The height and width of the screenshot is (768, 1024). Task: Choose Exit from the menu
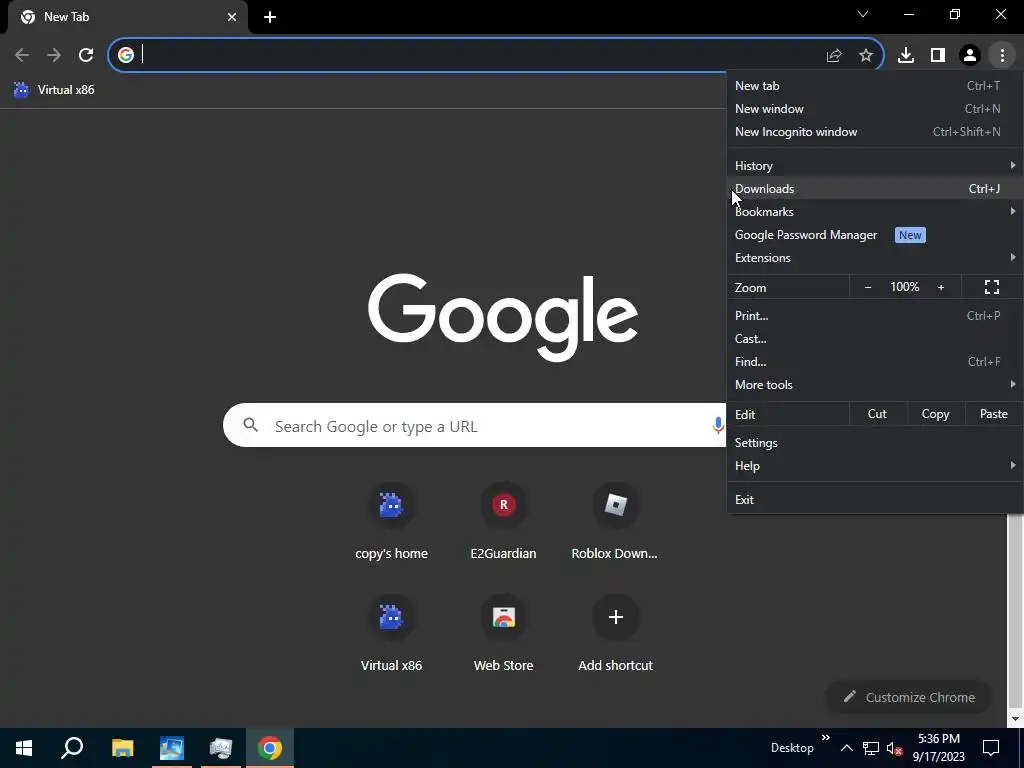pyautogui.click(x=875, y=500)
